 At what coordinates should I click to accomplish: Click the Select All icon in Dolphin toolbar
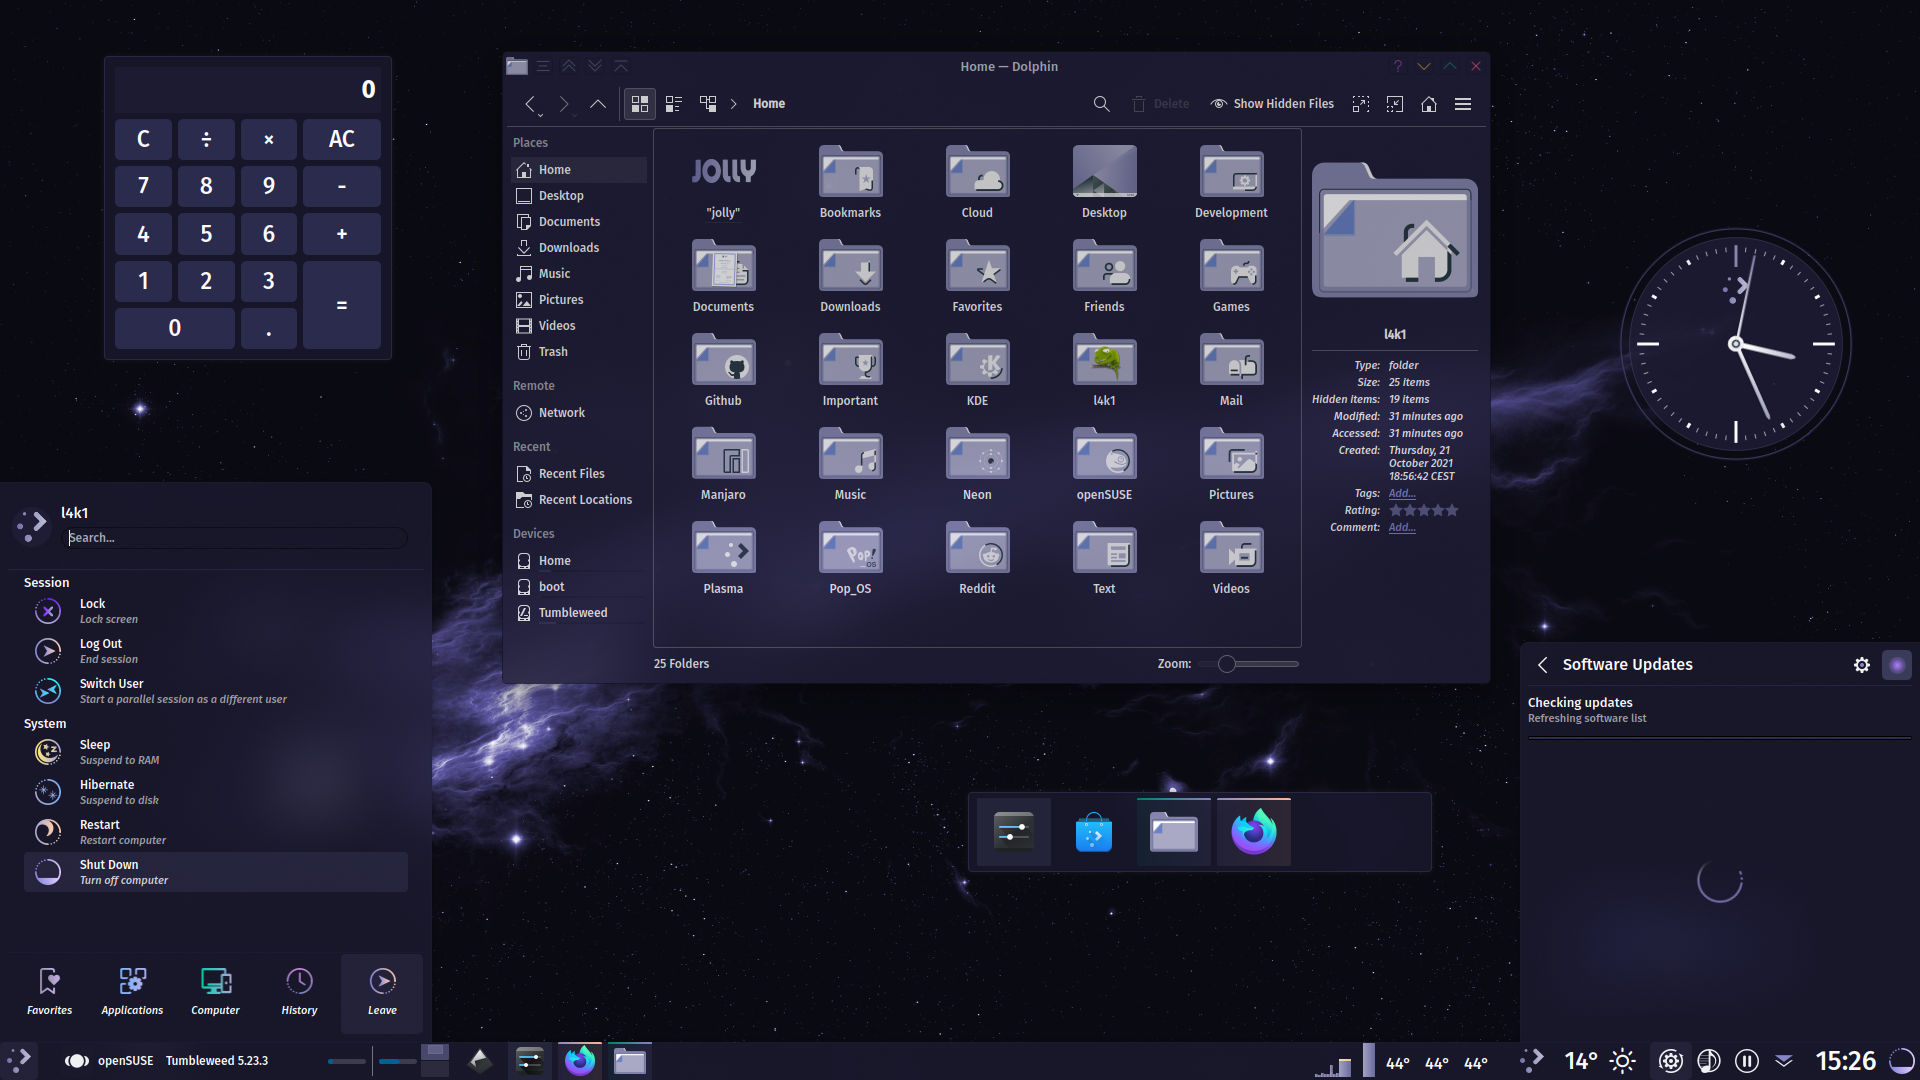pos(1361,103)
